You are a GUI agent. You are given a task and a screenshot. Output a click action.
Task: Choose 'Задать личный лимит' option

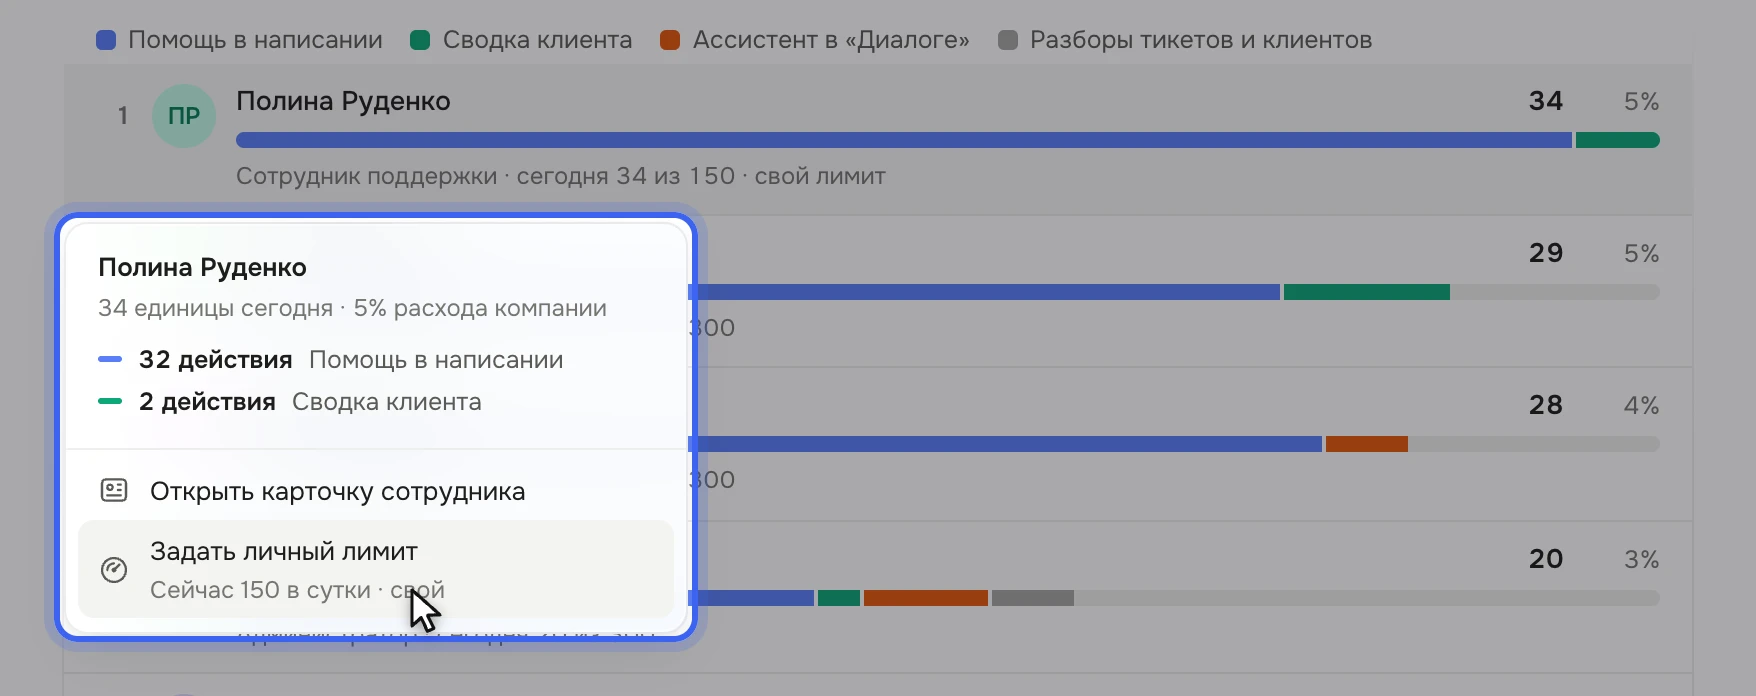click(376, 569)
